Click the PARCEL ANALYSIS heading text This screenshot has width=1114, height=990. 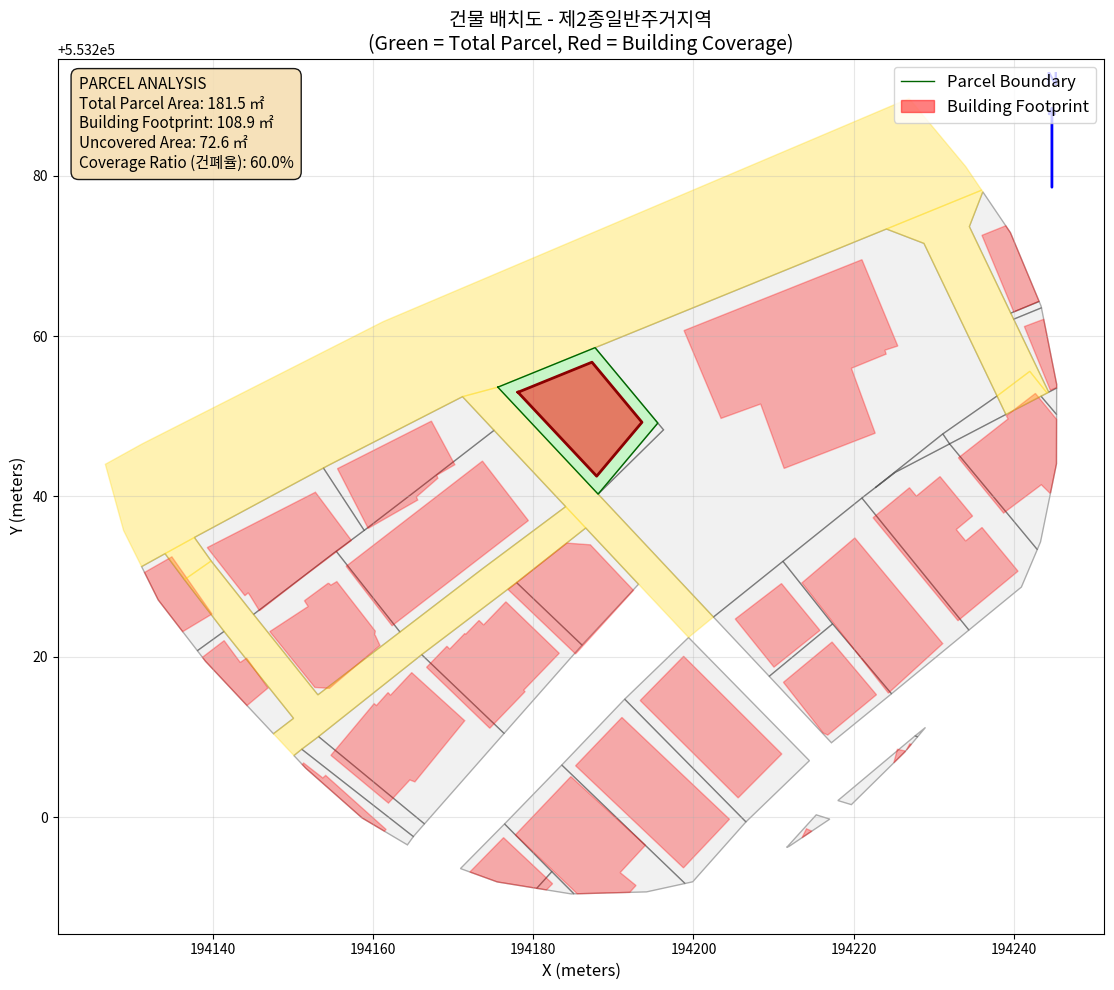coord(142,83)
